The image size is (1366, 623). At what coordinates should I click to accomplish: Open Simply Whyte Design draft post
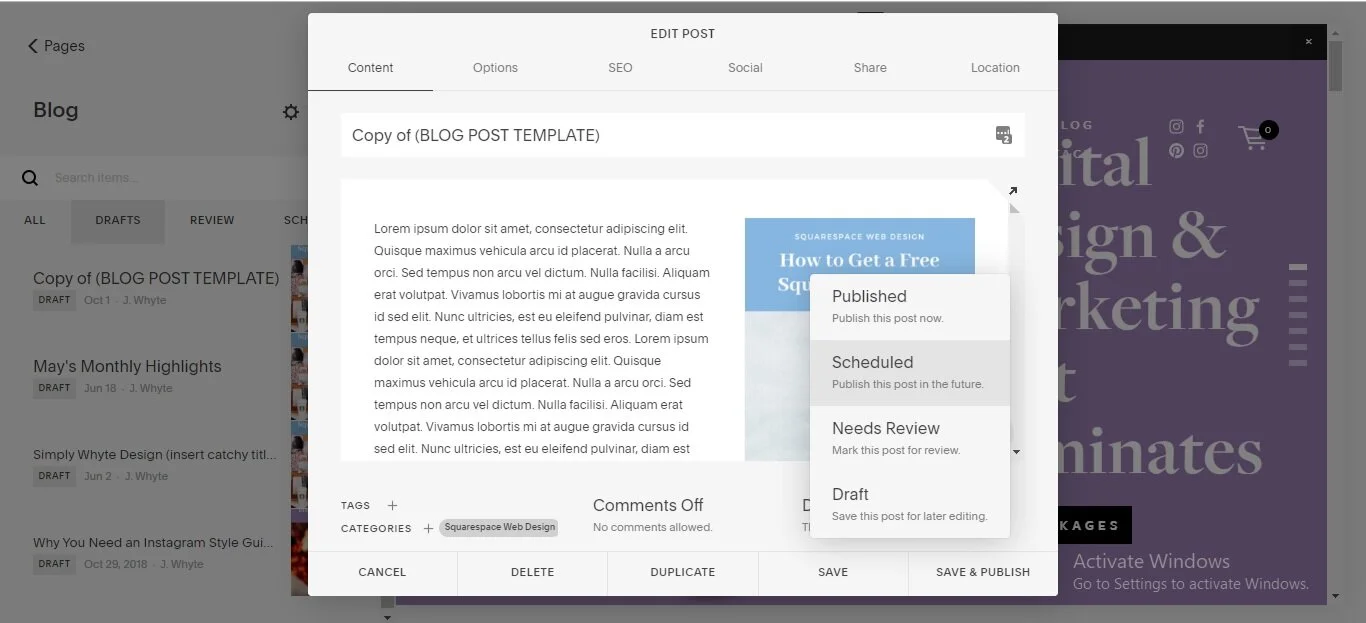tap(156, 464)
